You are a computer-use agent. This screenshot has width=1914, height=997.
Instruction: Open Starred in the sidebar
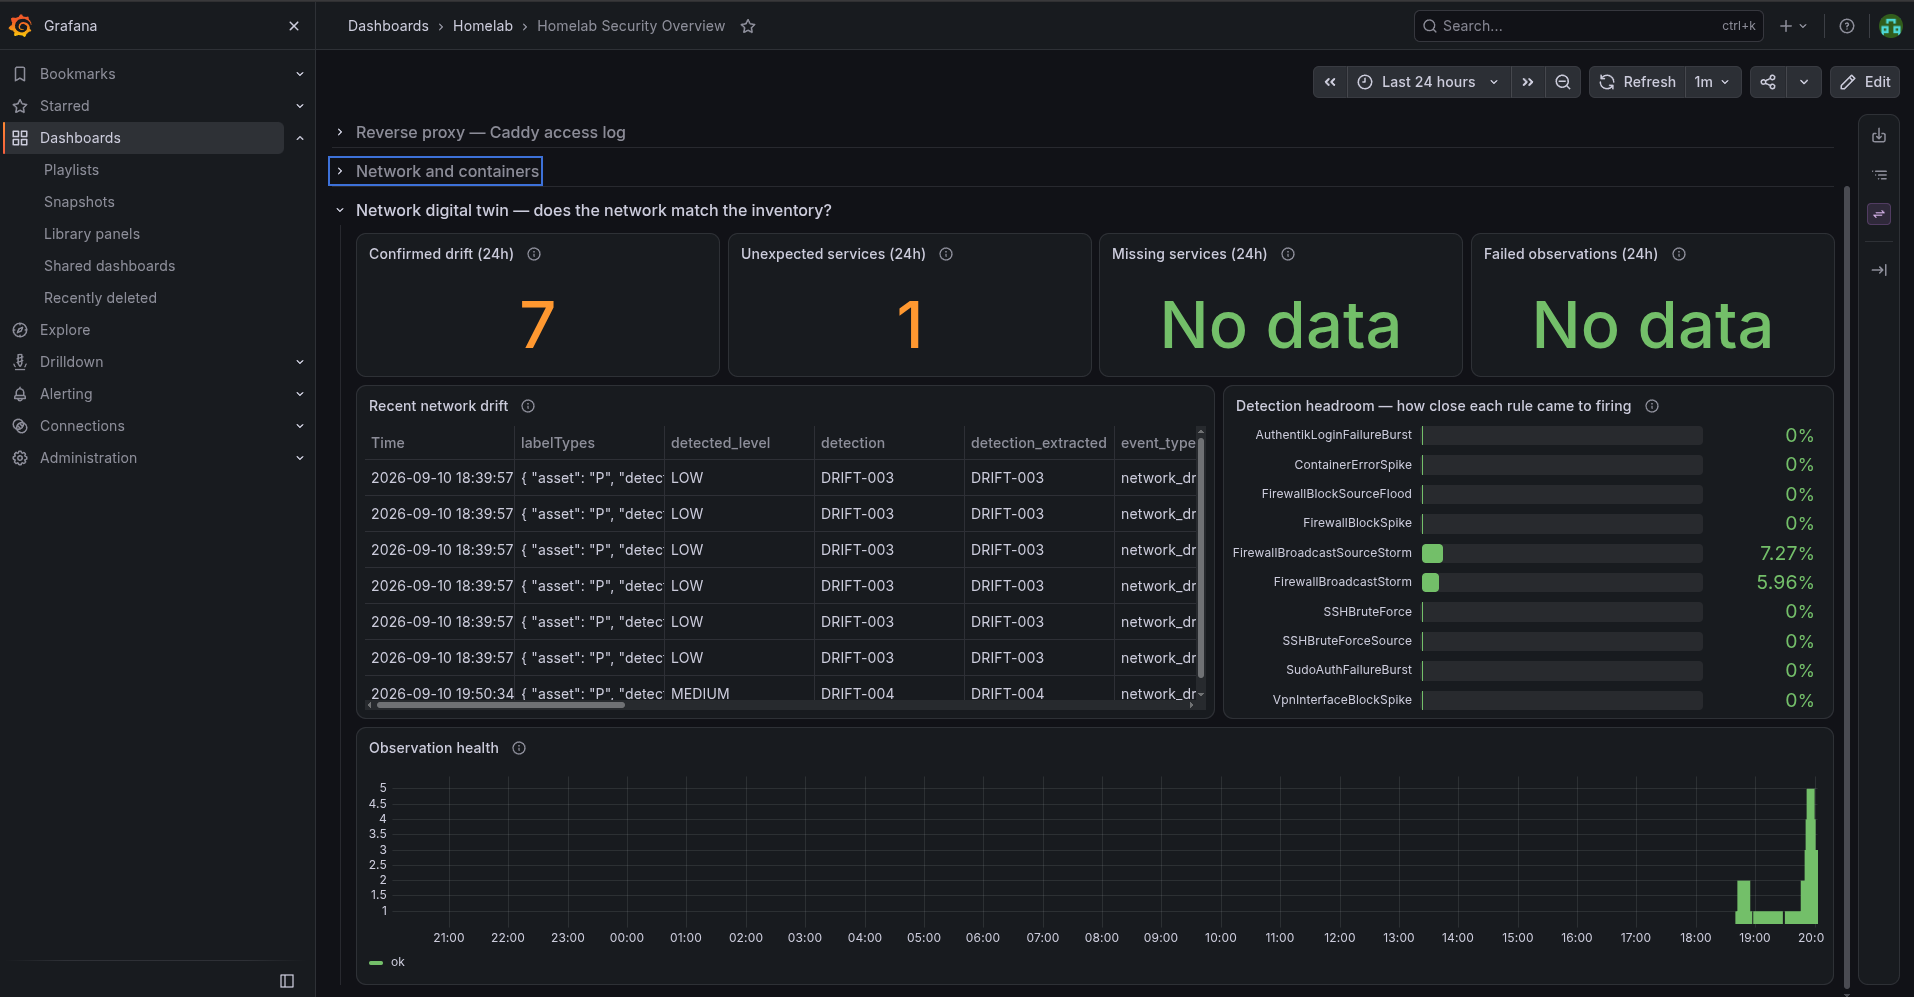[65, 106]
